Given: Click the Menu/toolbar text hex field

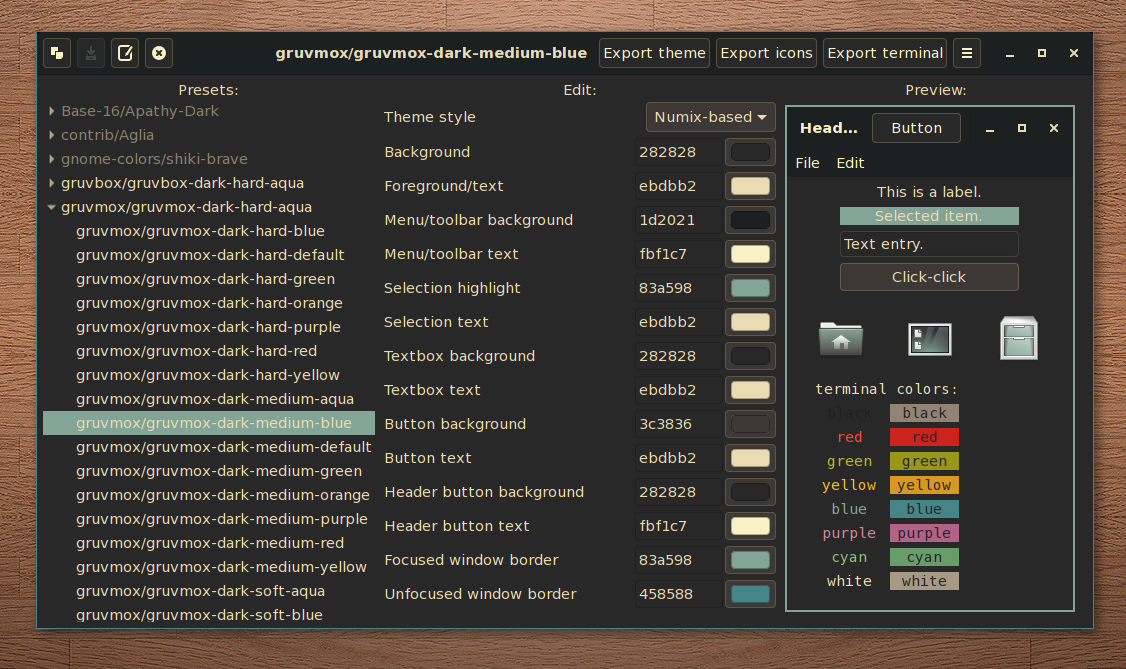Looking at the screenshot, I should 679,254.
